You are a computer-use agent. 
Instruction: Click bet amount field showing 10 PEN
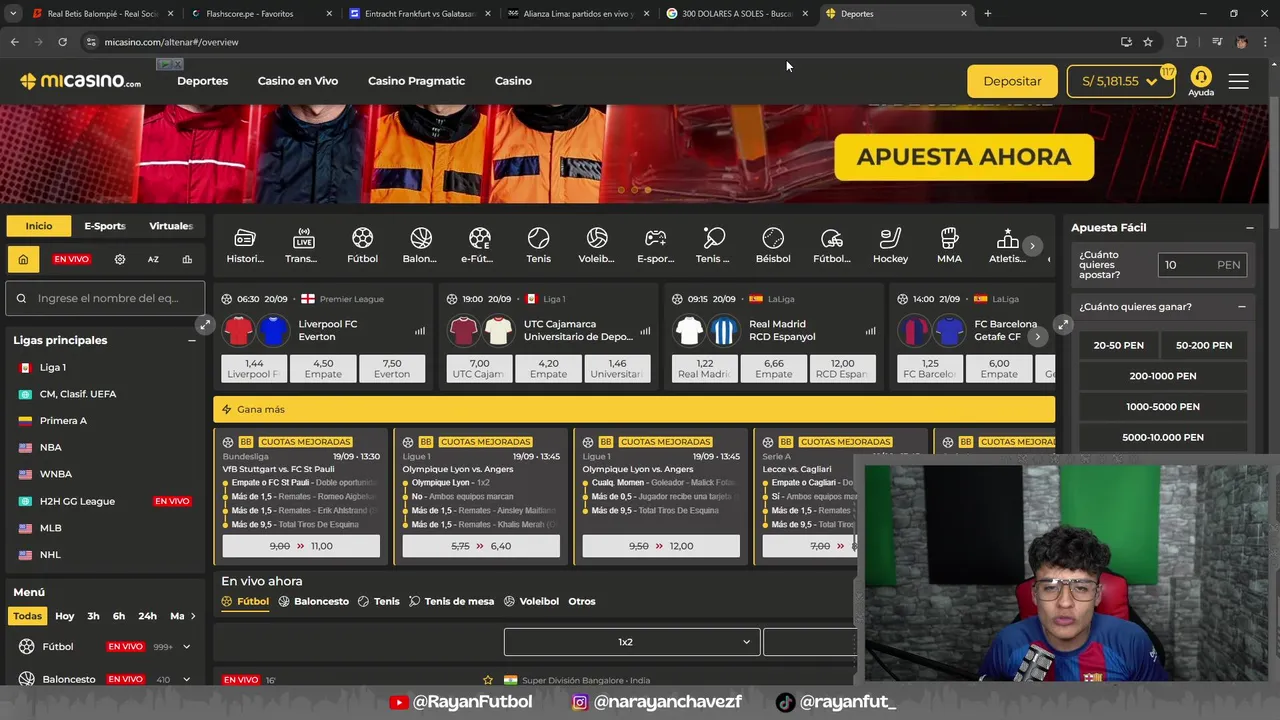click(1203, 265)
